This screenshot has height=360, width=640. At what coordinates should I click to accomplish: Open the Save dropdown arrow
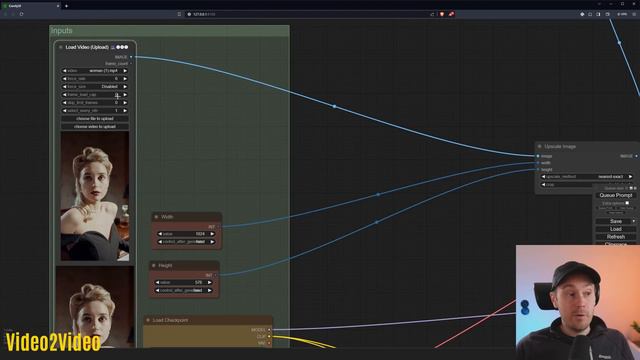(x=634, y=221)
